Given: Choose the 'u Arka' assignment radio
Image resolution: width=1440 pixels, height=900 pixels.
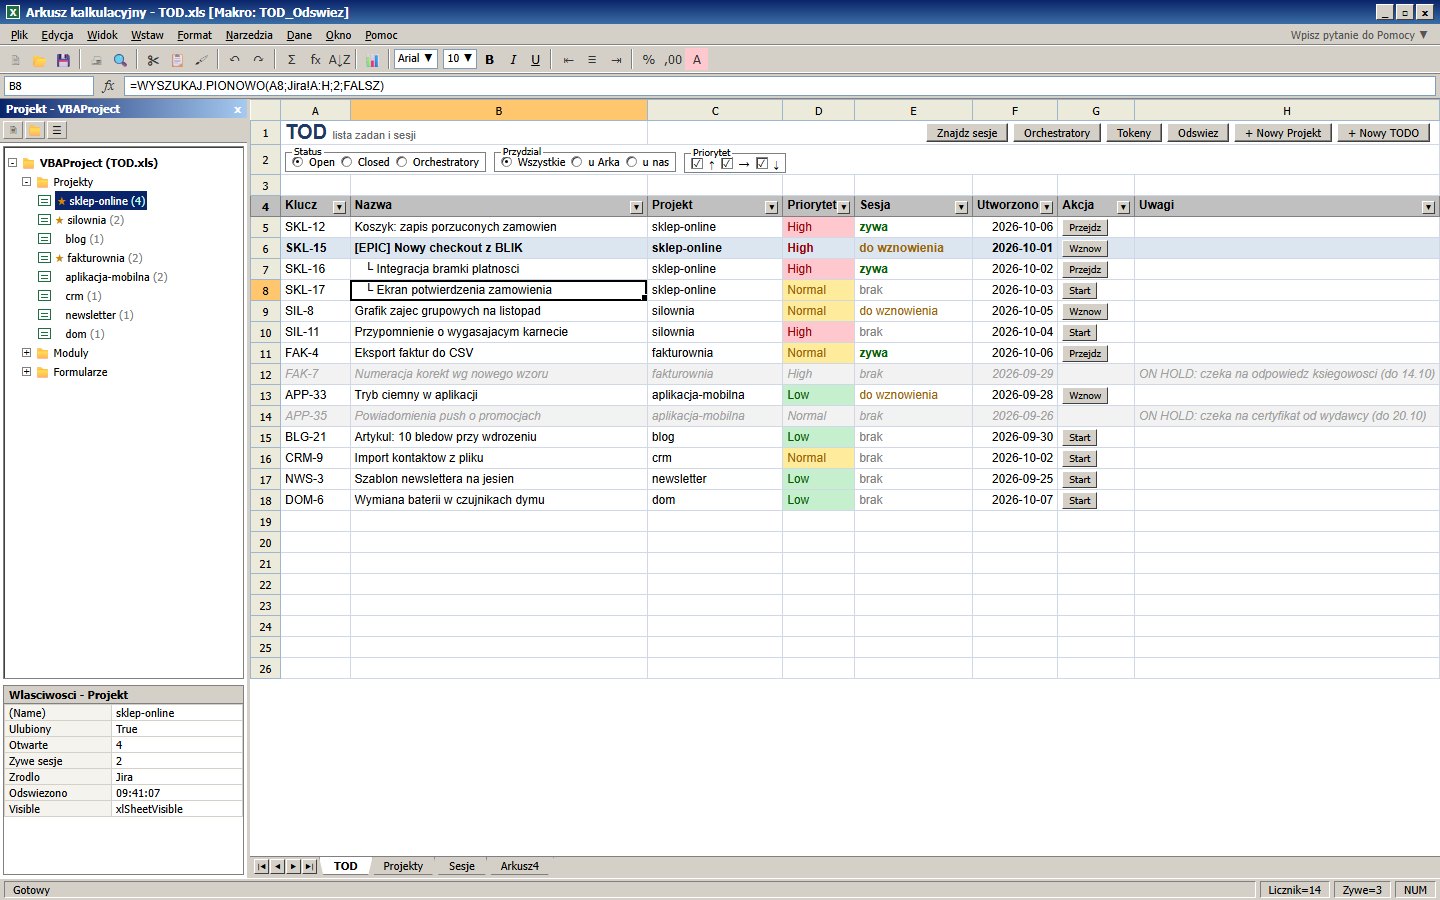Looking at the screenshot, I should pos(577,162).
